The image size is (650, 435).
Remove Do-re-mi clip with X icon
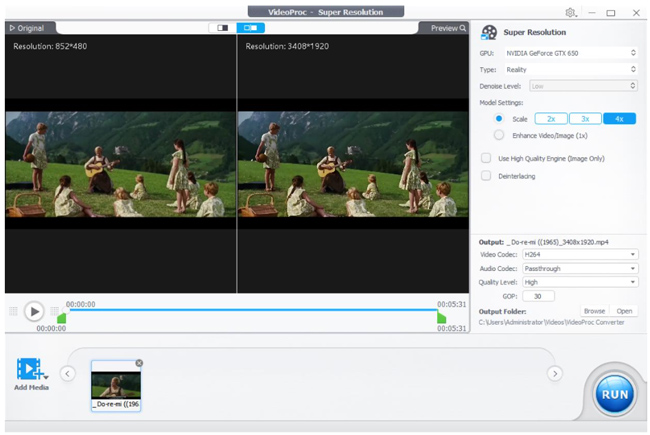(139, 363)
